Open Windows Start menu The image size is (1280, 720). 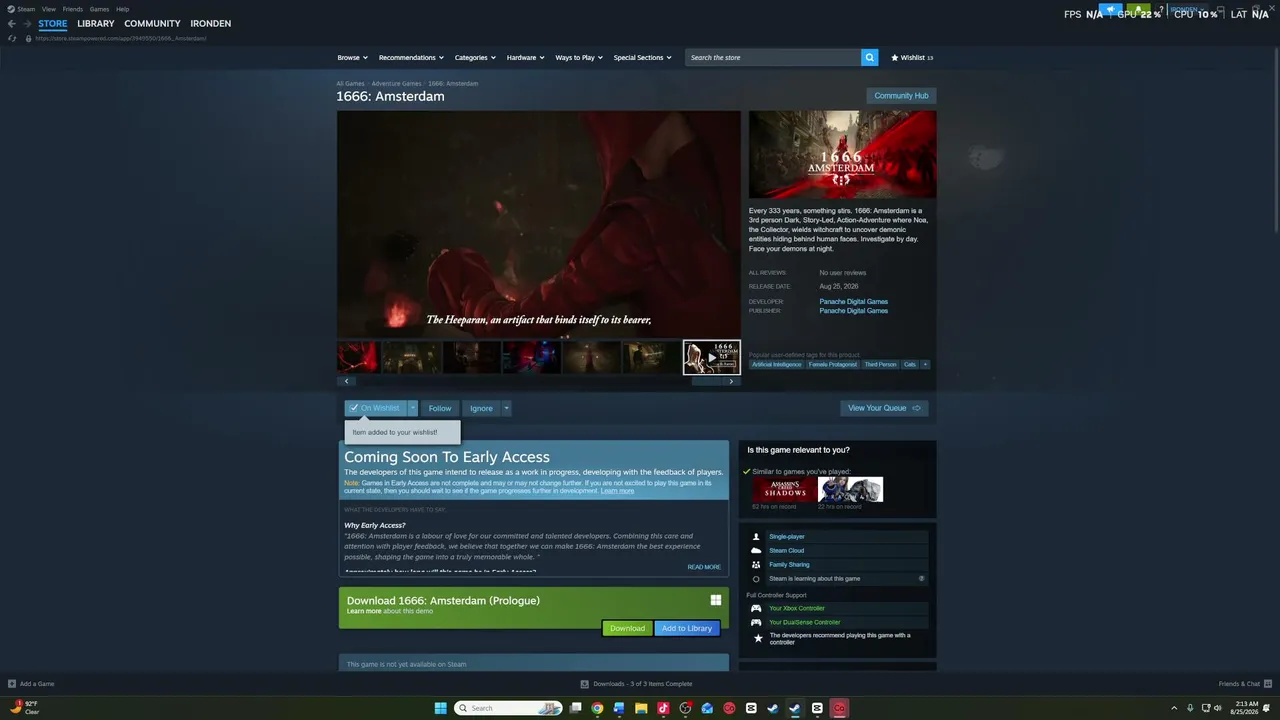441,708
